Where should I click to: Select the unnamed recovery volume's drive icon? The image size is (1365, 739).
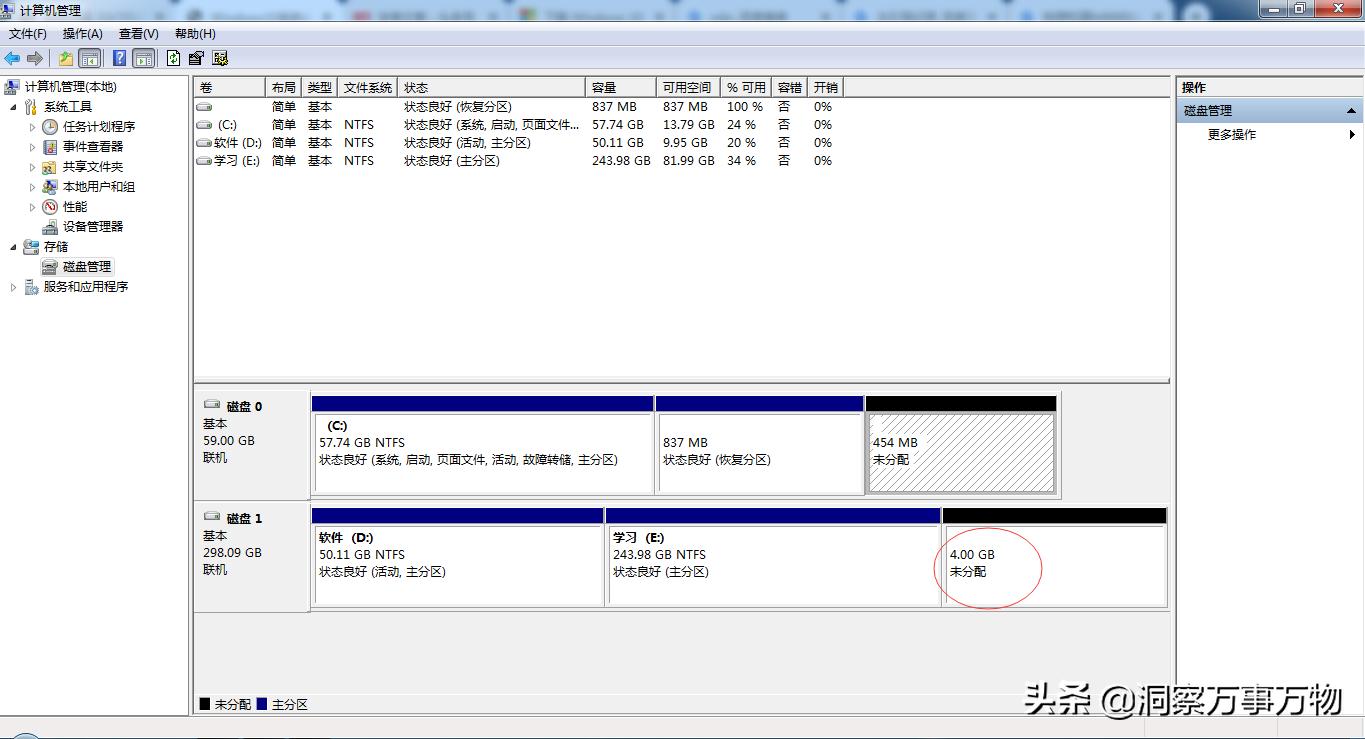(x=204, y=107)
